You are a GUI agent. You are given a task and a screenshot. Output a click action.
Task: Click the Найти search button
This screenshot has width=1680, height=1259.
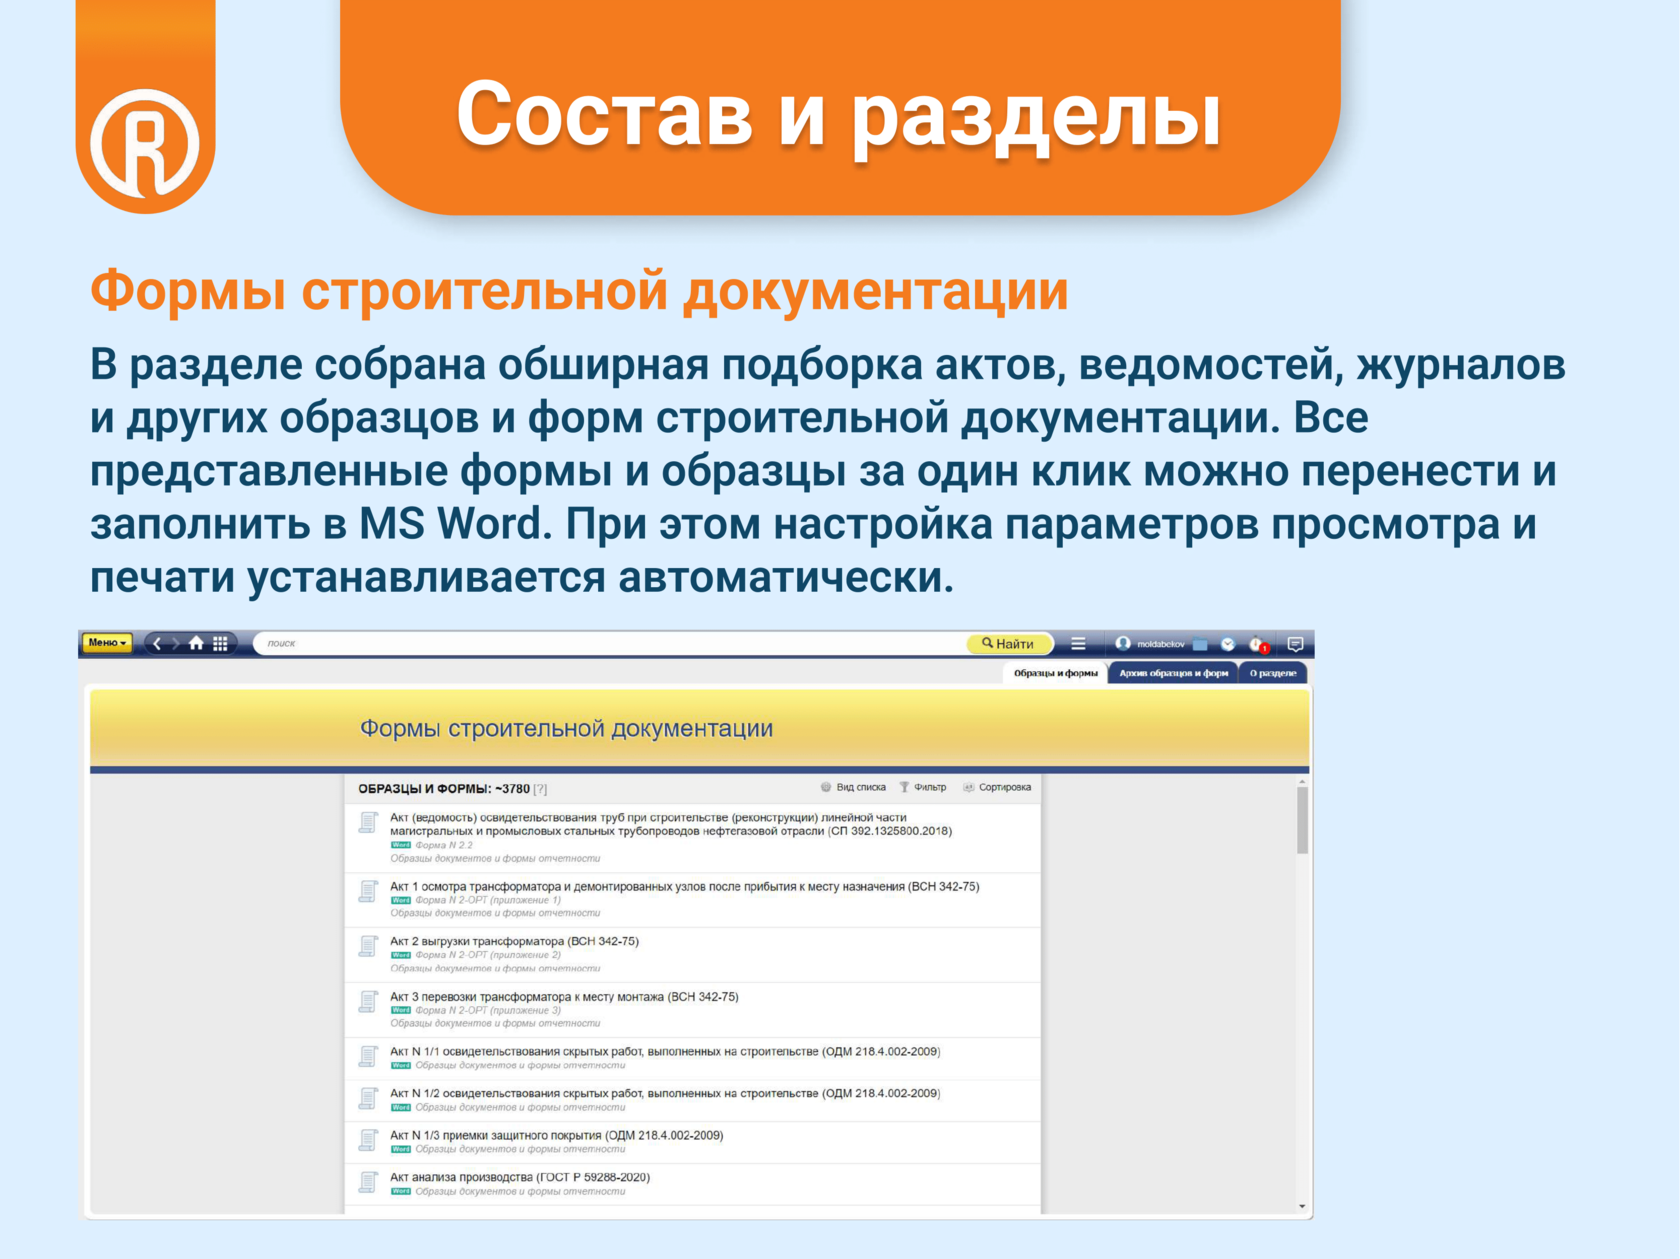(1010, 644)
